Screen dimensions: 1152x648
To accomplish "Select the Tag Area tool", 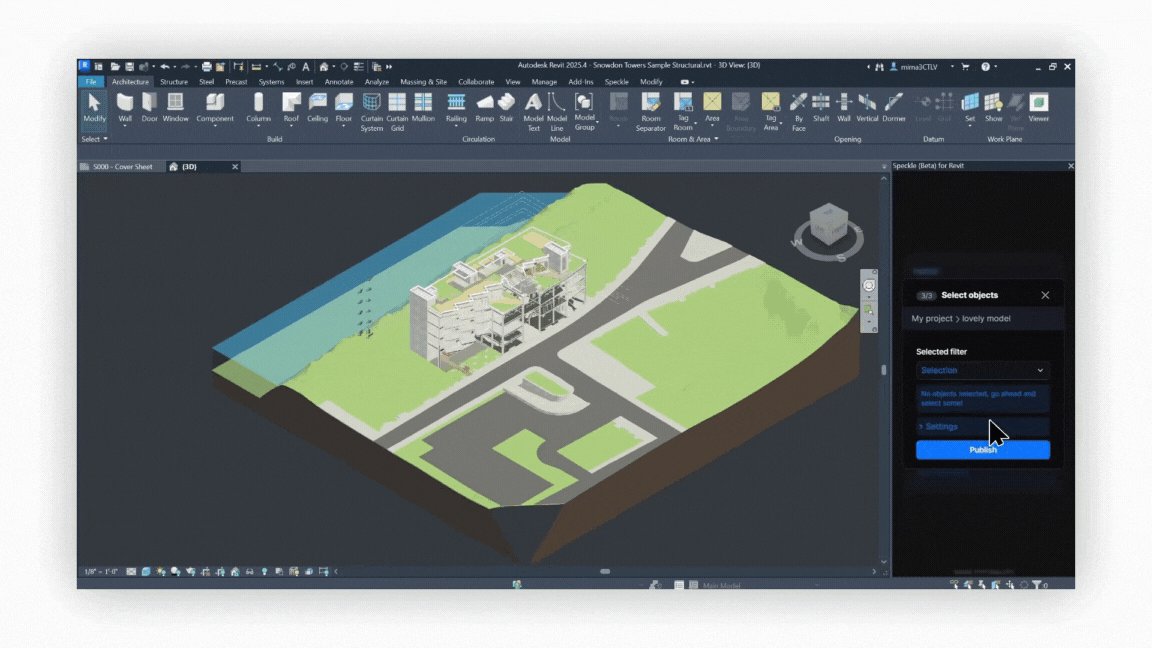I will 770,112.
